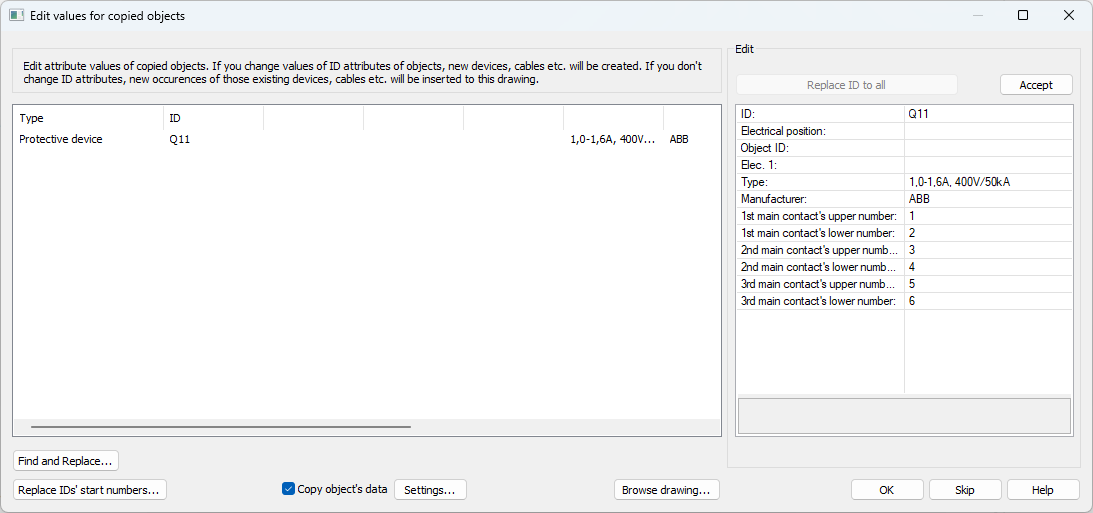Click the Type column header
Viewport: 1093px width, 513px height.
pos(88,118)
